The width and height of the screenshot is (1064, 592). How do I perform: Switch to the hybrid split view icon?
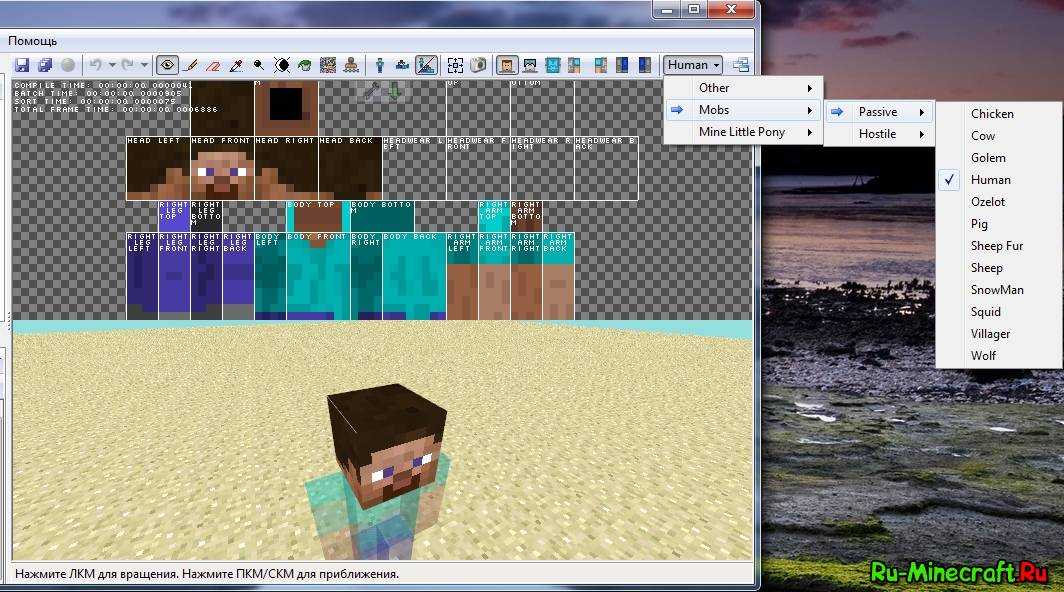click(426, 65)
